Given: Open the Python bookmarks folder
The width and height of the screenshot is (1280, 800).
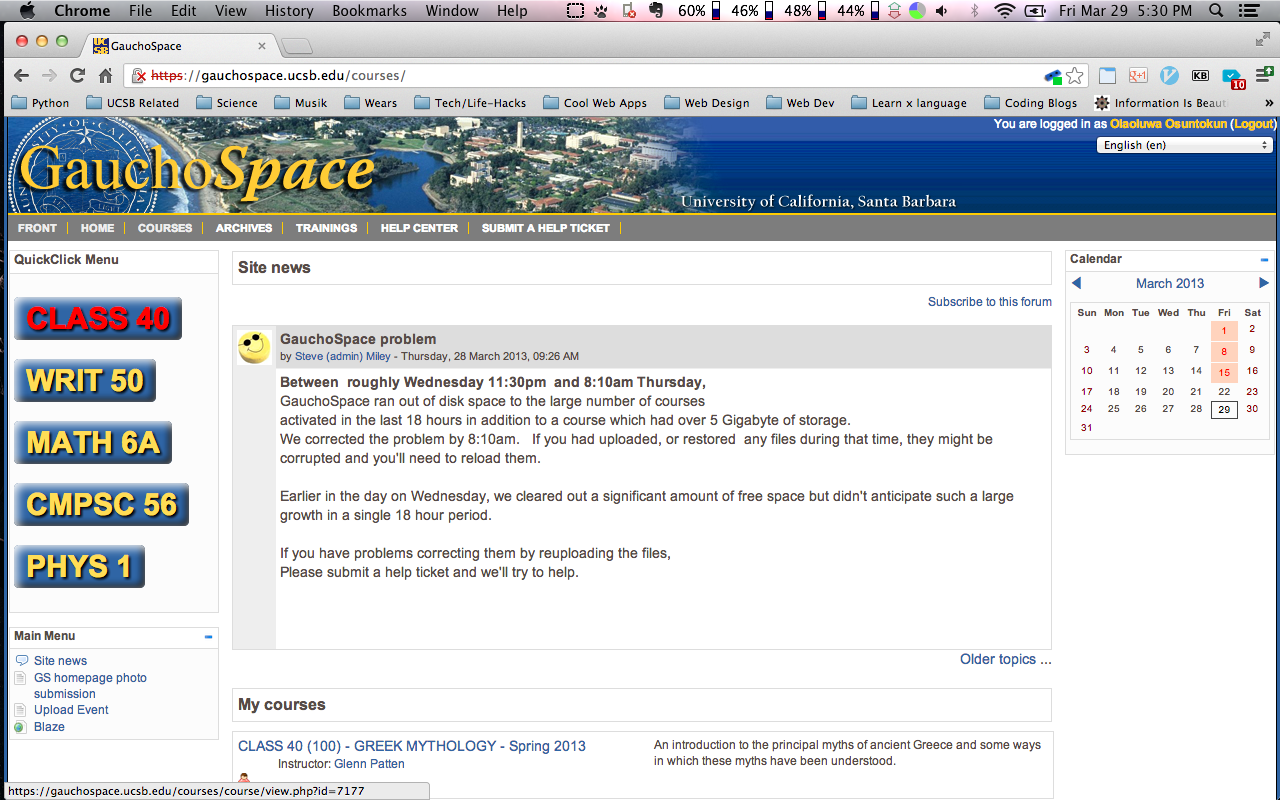Looking at the screenshot, I should (x=41, y=102).
